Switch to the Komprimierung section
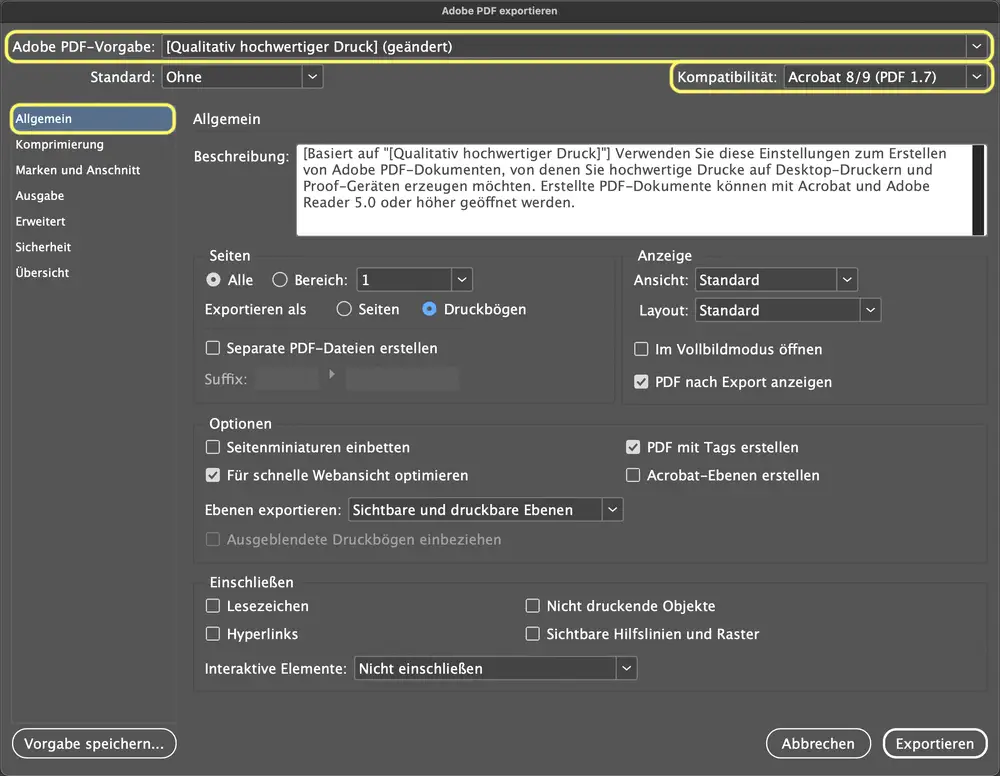The width and height of the screenshot is (1000, 776). (x=59, y=145)
